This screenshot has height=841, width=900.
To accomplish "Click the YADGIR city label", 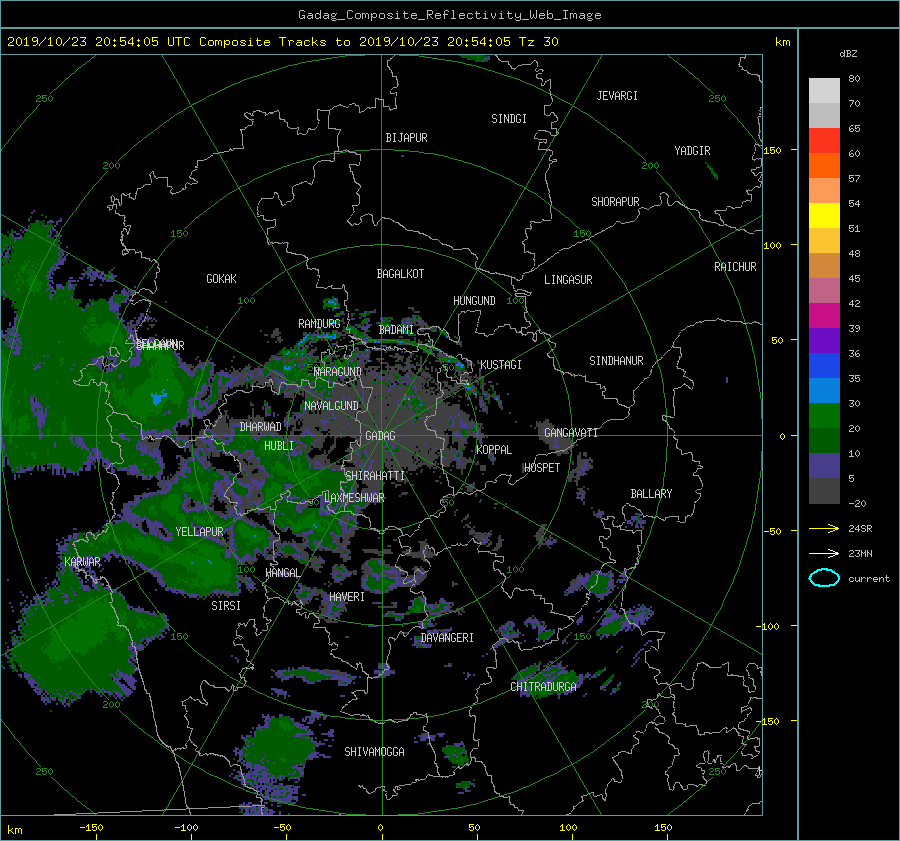I will pos(692,150).
